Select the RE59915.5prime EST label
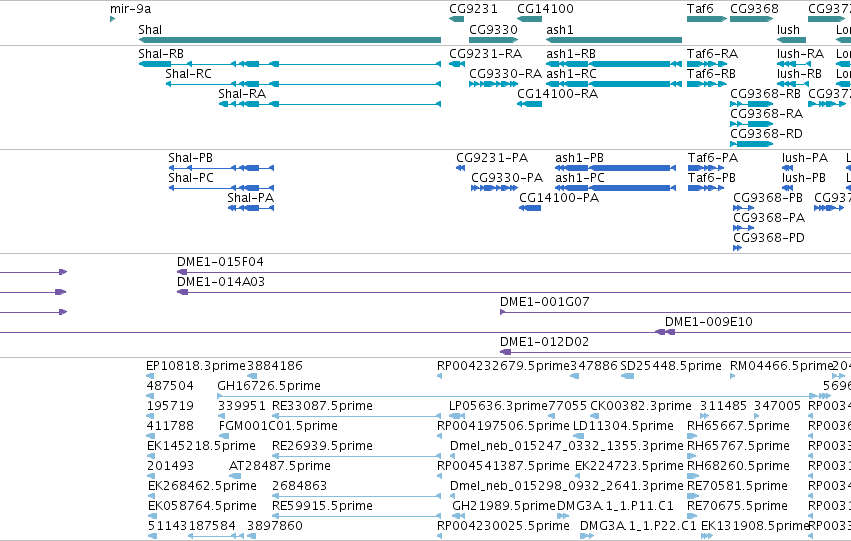Image resolution: width=851 pixels, height=541 pixels. [322, 506]
